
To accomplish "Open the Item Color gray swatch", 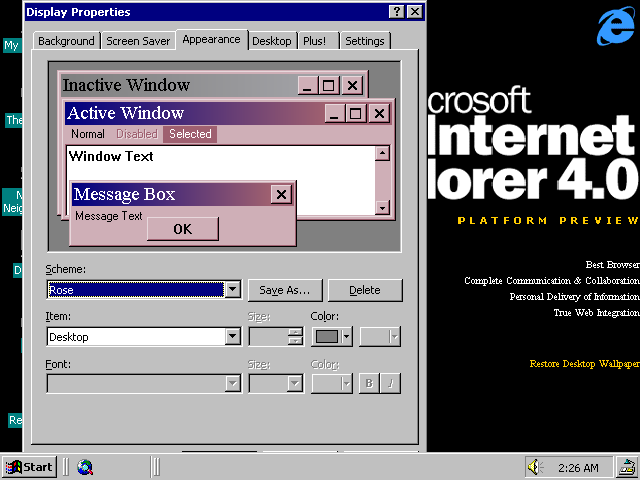I will 327,337.
